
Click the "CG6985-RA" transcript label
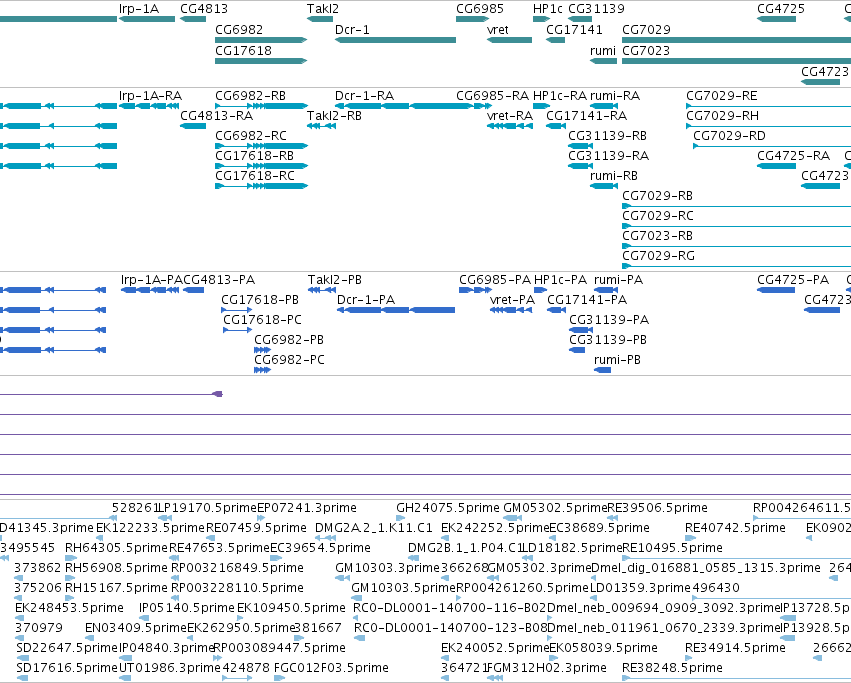[492, 96]
